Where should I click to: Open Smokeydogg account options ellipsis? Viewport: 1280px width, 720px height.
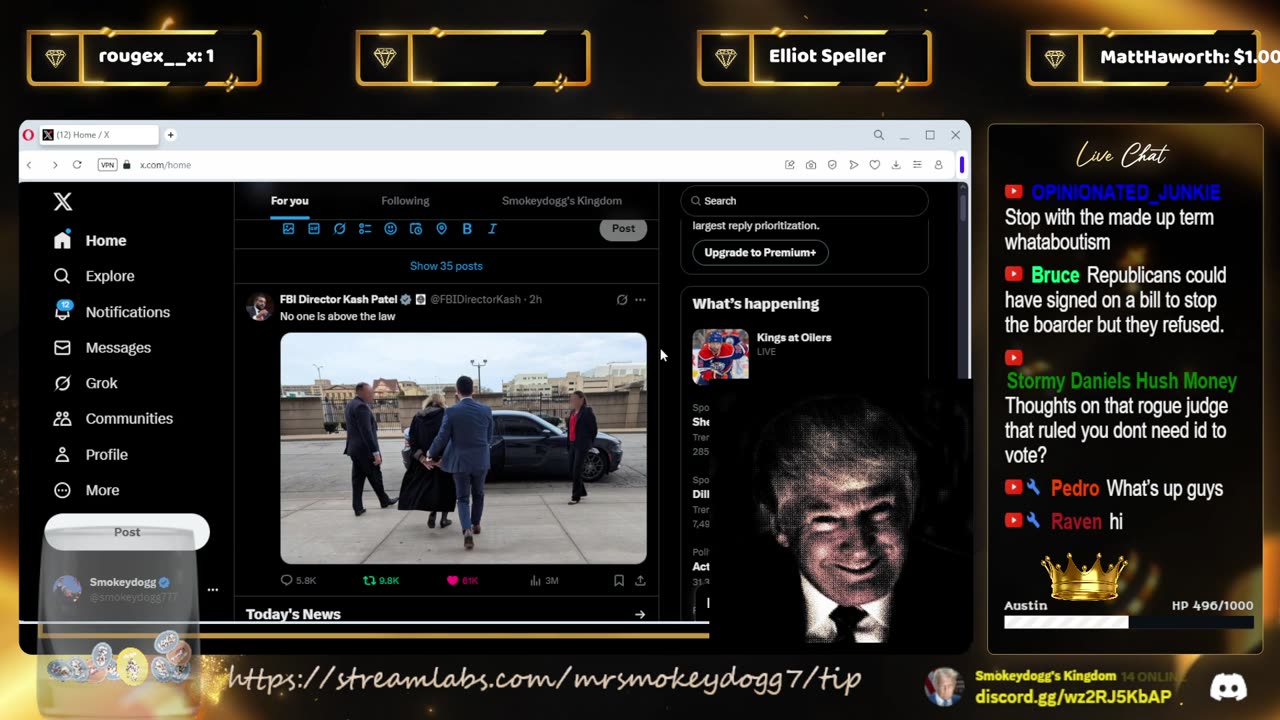pyautogui.click(x=212, y=590)
